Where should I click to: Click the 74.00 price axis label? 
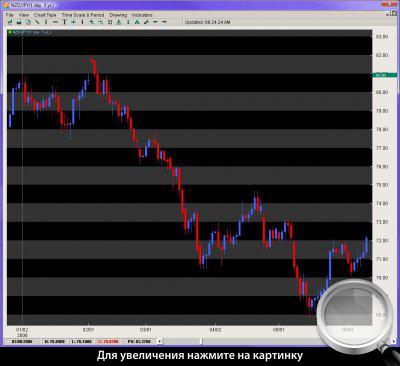(x=382, y=203)
